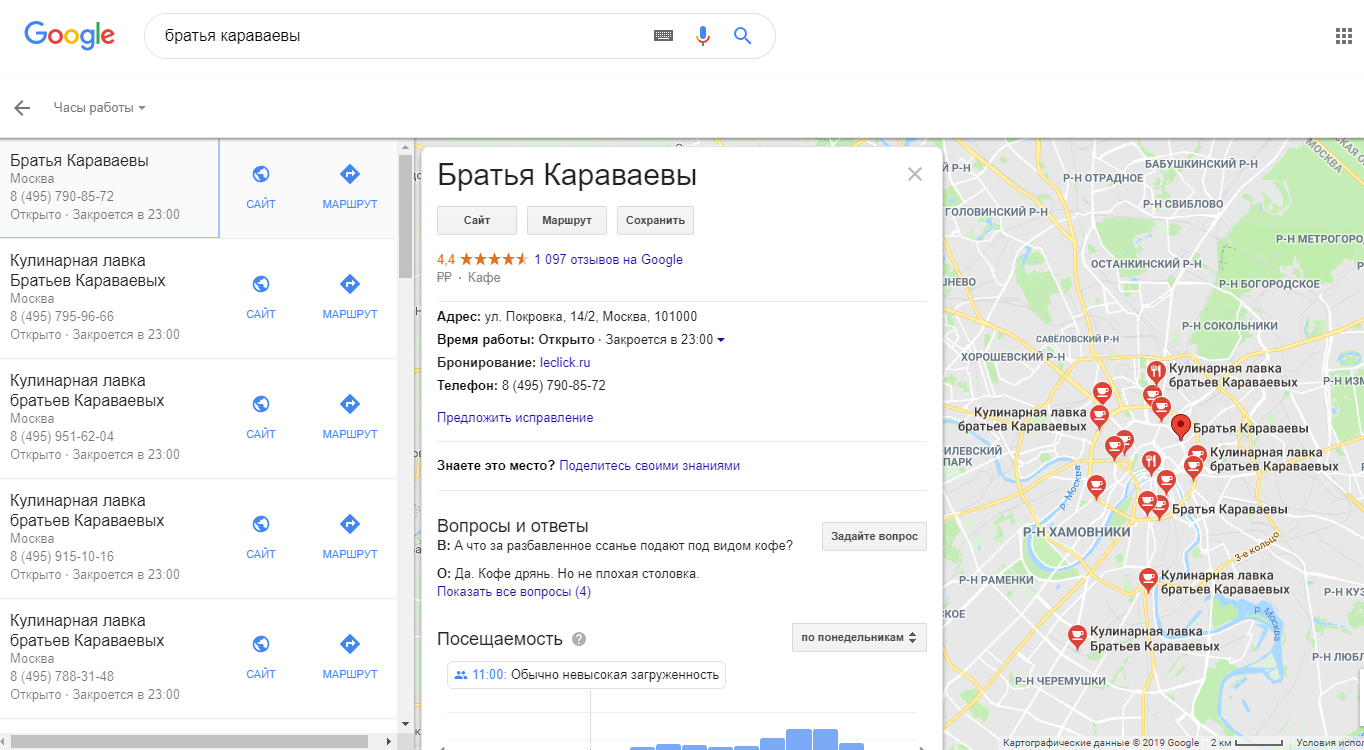Get route for listing with phone 788-31-48
The width and height of the screenshot is (1364, 750).
(x=350, y=657)
